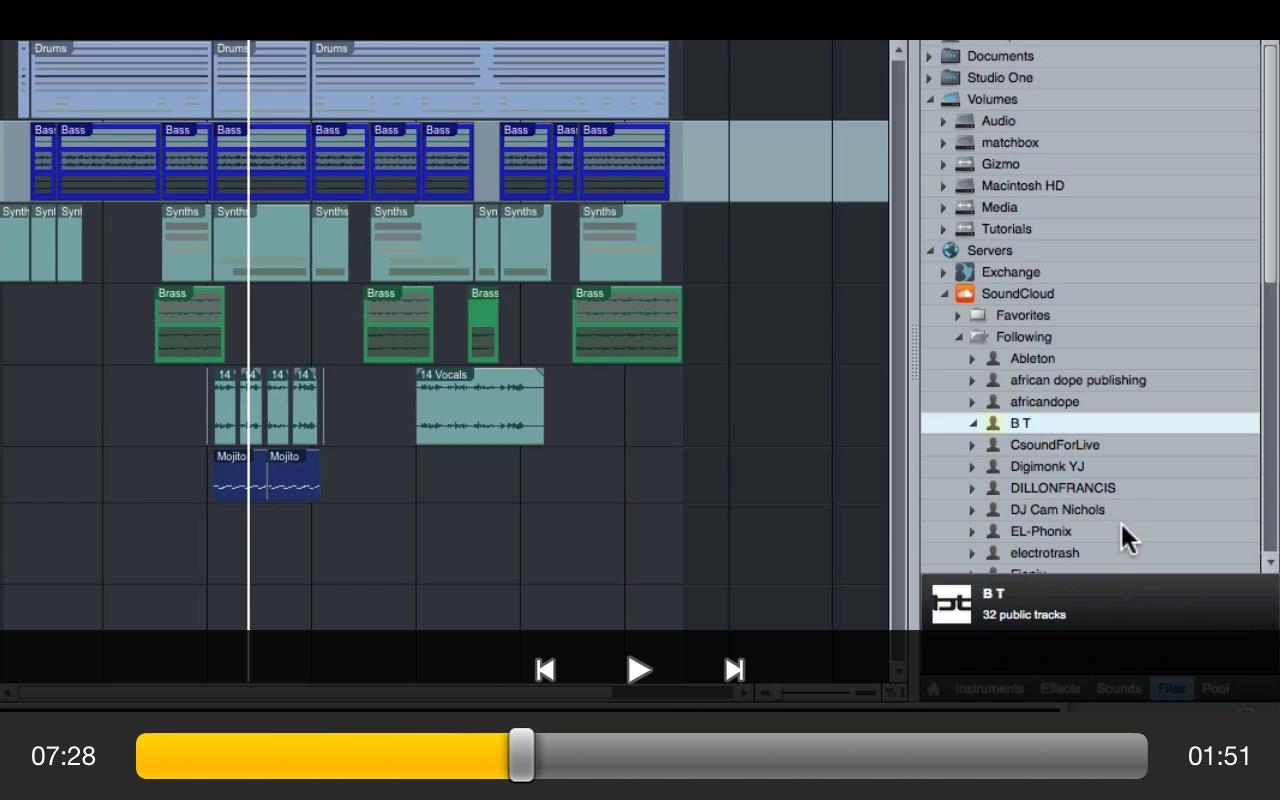
Task: Expand the Exchange server arrow
Action: [943, 272]
